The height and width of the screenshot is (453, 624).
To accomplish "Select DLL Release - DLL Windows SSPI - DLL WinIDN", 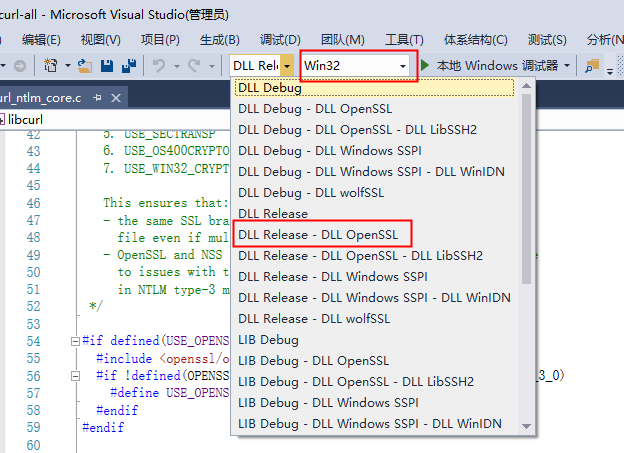I will point(374,298).
